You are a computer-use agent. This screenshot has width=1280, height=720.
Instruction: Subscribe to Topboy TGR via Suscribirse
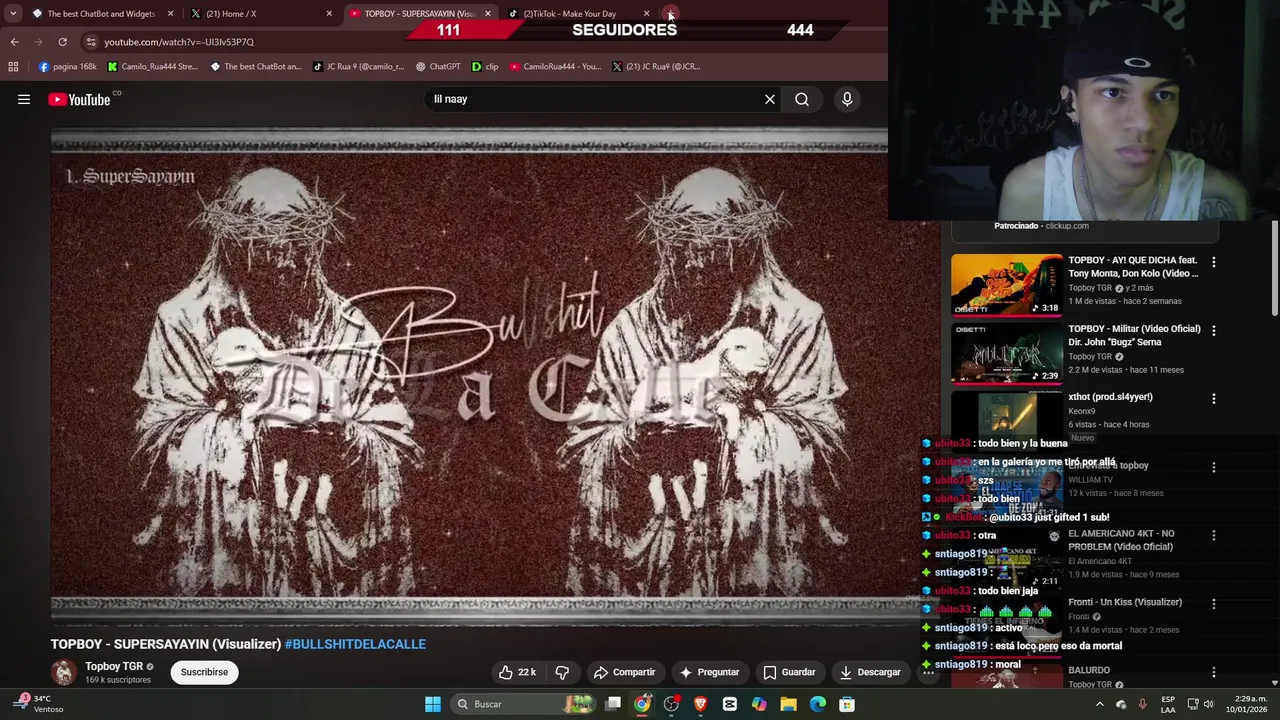[204, 672]
